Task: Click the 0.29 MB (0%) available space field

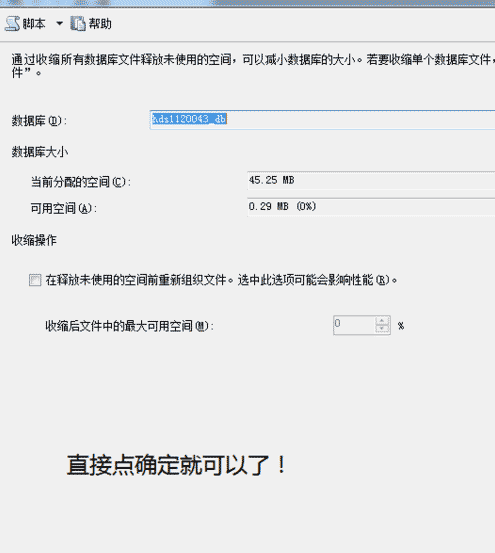Action: (x=371, y=207)
